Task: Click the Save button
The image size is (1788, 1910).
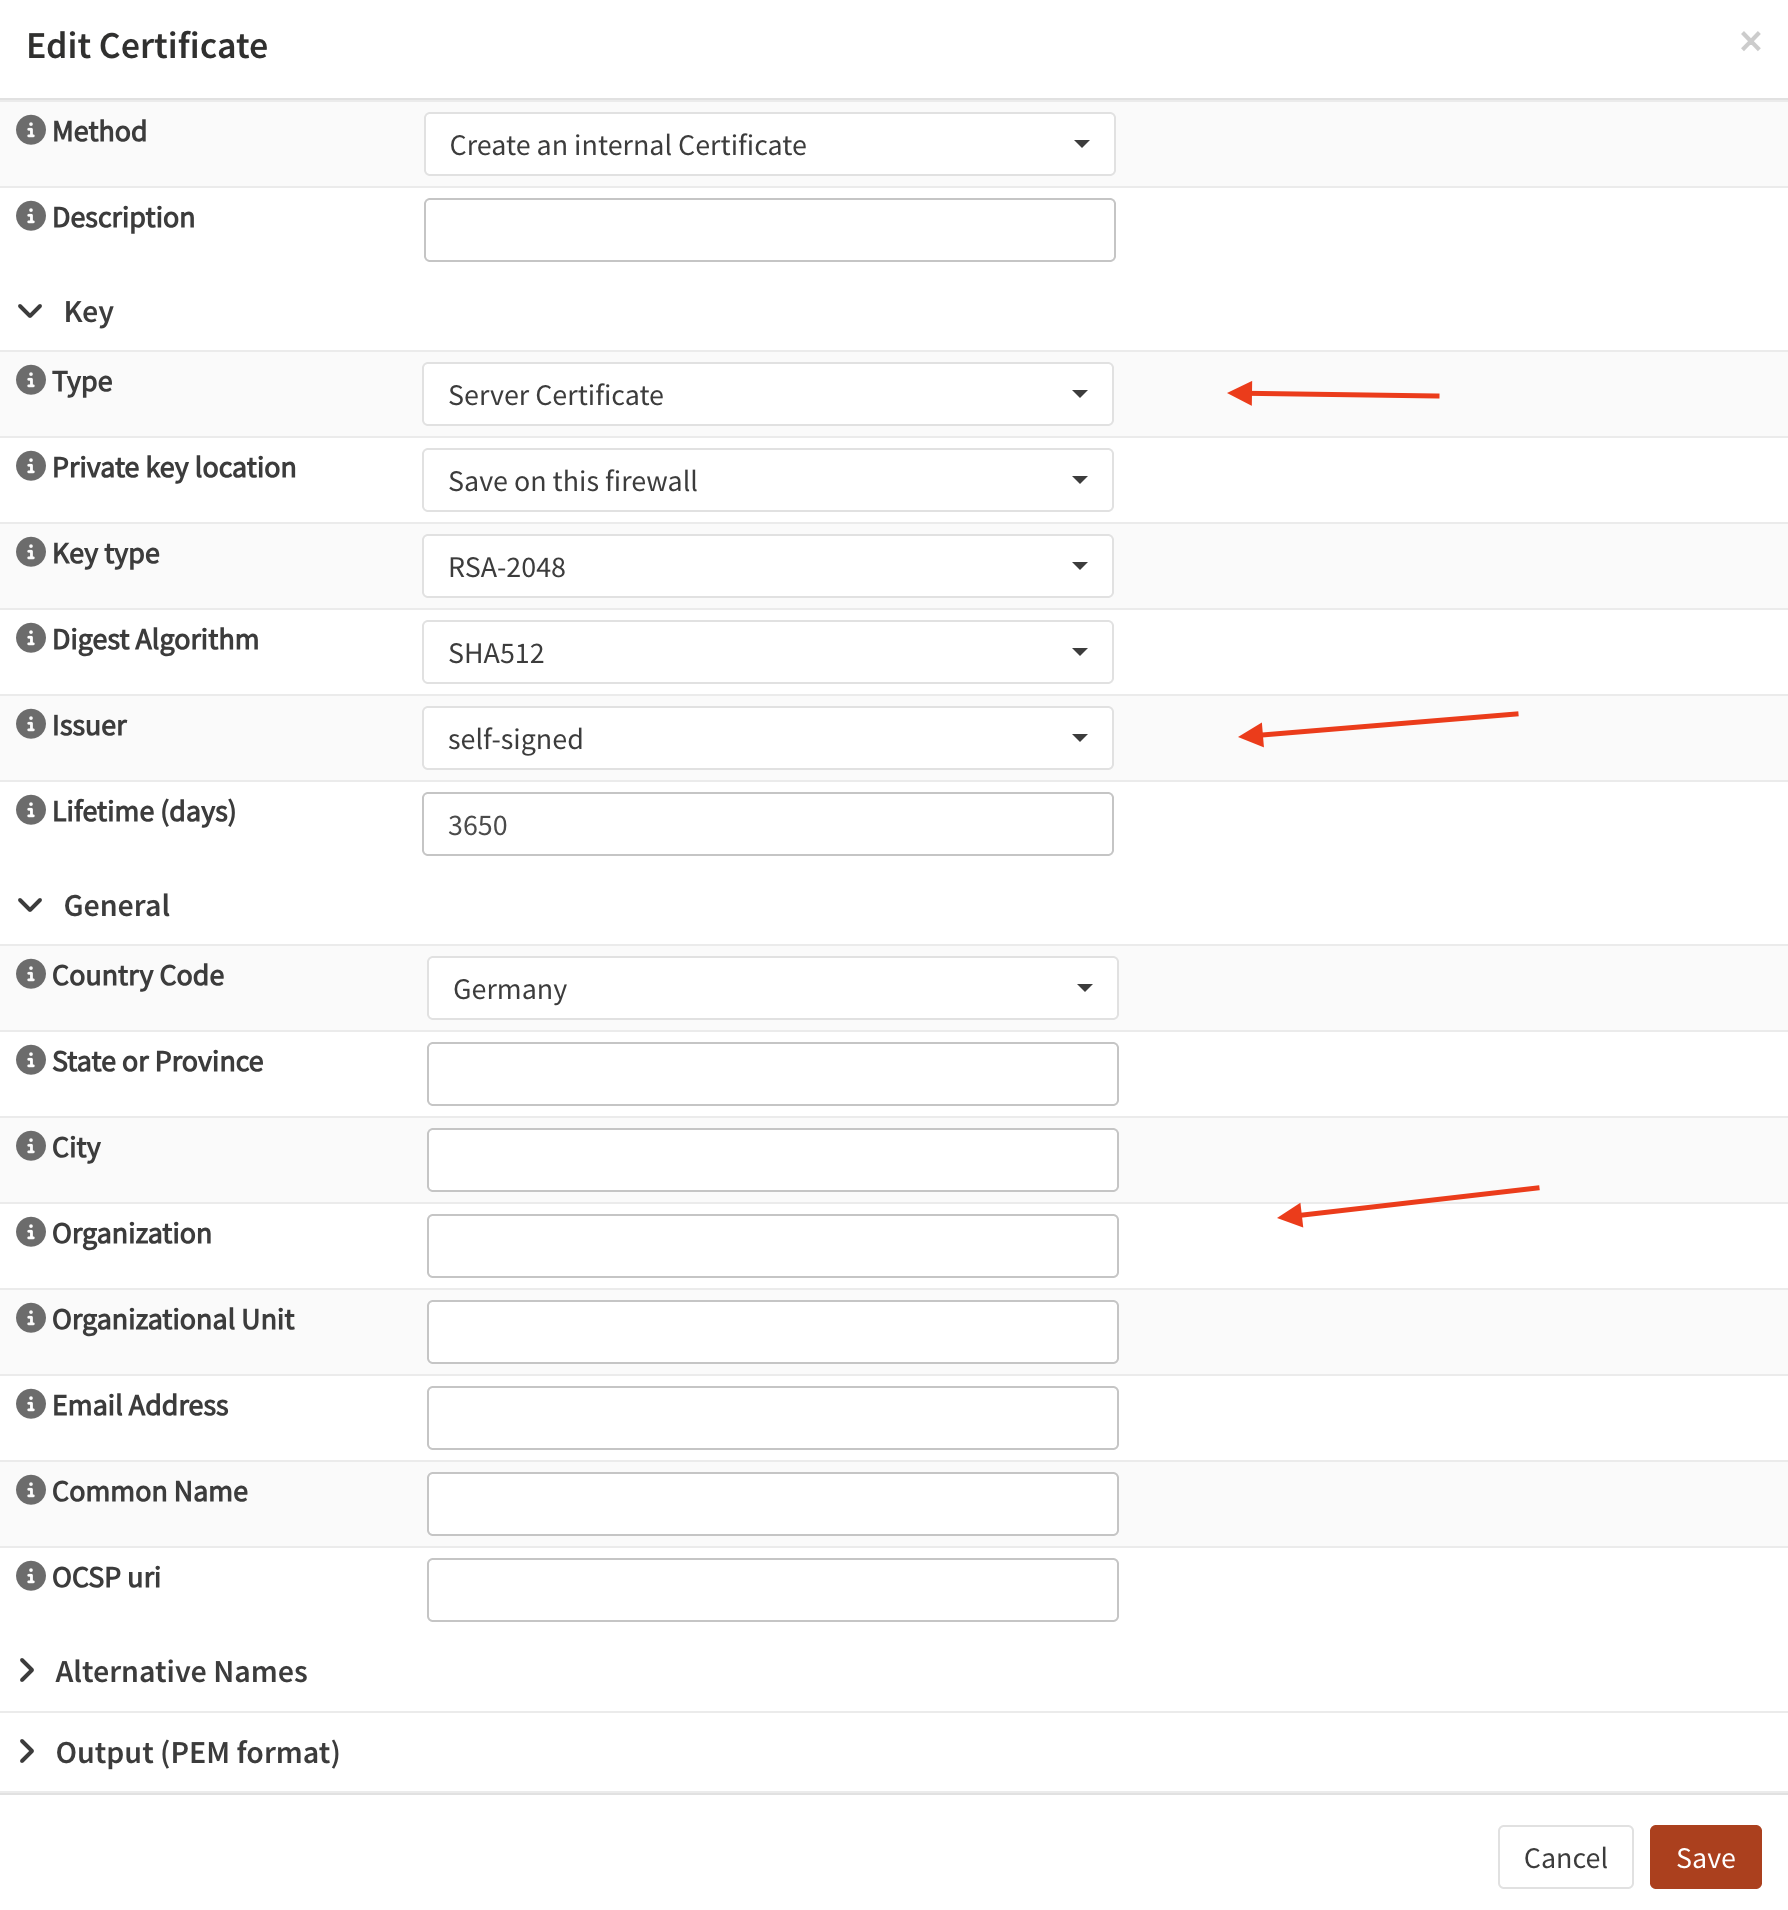Action: 1705,1857
